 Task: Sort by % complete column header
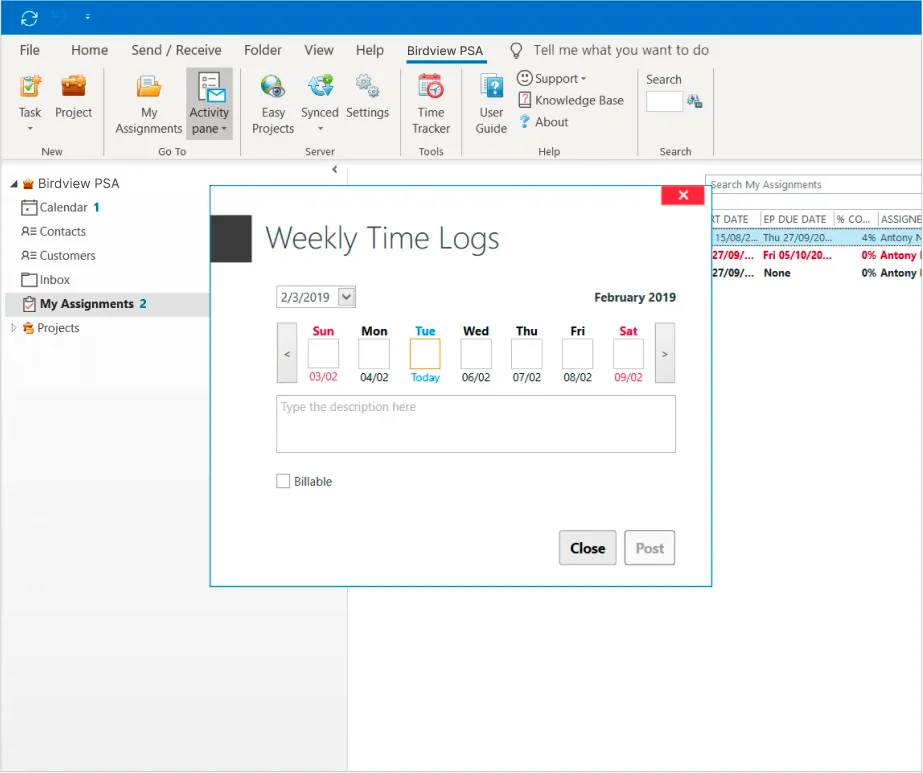point(854,219)
